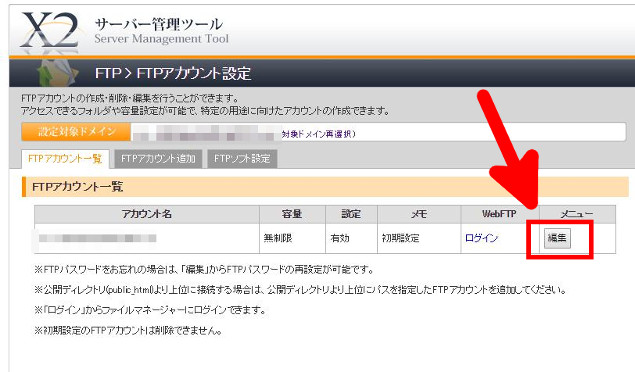635x372 pixels.
Task: Open the WebFTP ログイン link
Action: (x=481, y=238)
